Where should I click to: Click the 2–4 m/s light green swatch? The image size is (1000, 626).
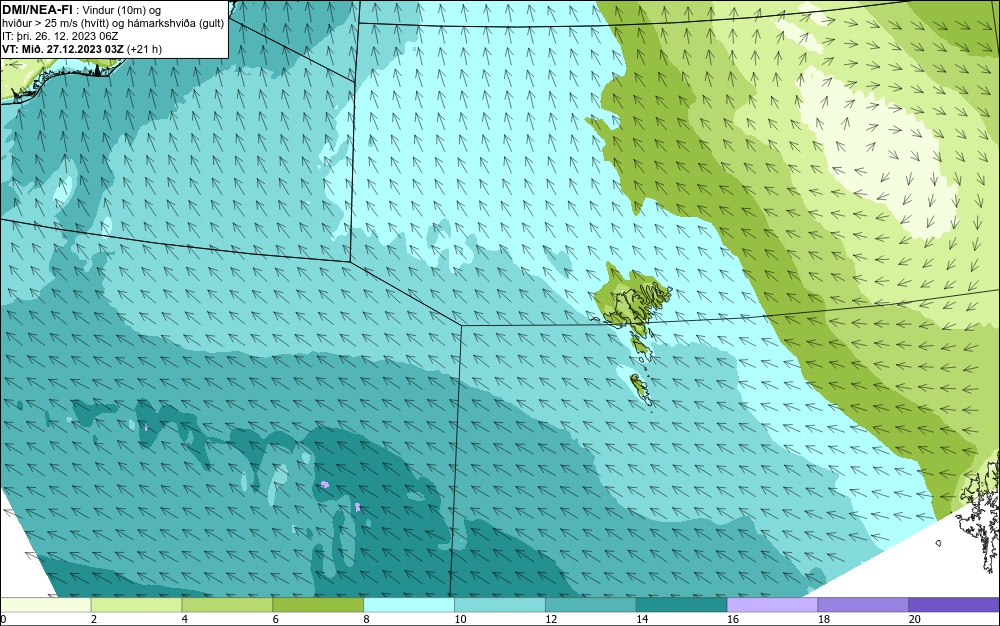point(136,605)
